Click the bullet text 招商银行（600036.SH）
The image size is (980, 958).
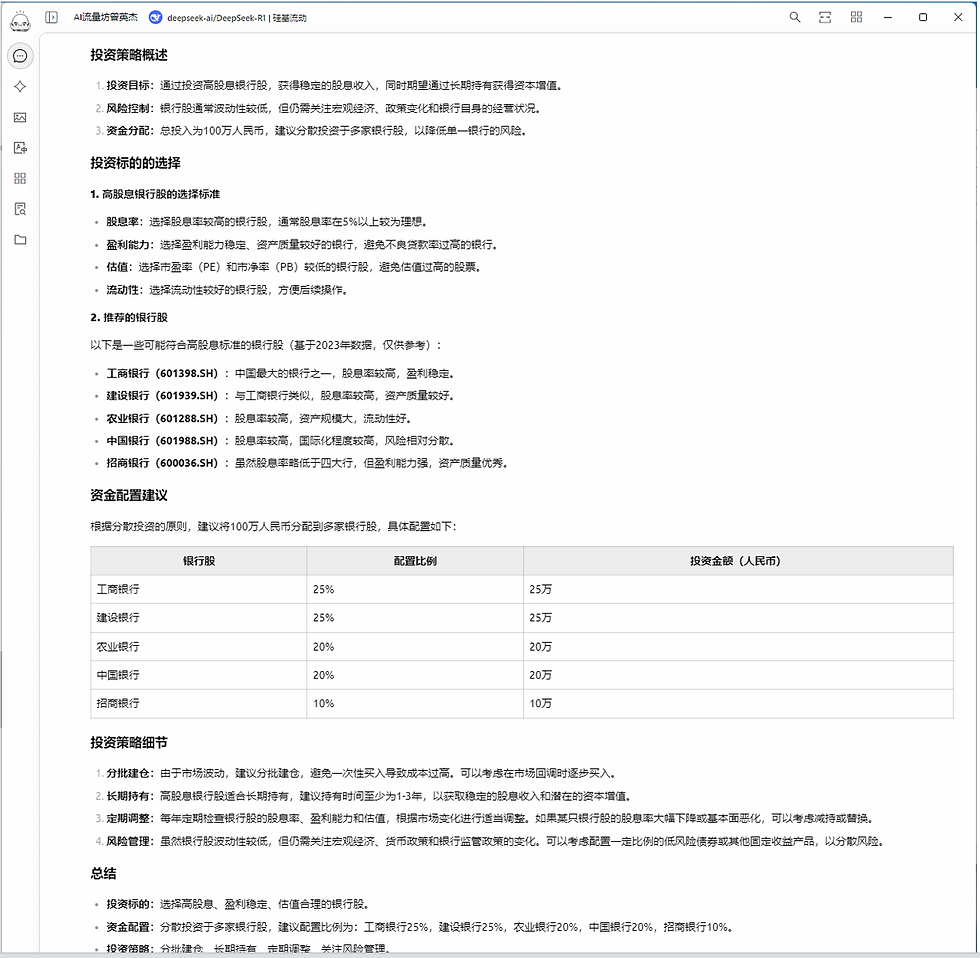click(x=162, y=463)
